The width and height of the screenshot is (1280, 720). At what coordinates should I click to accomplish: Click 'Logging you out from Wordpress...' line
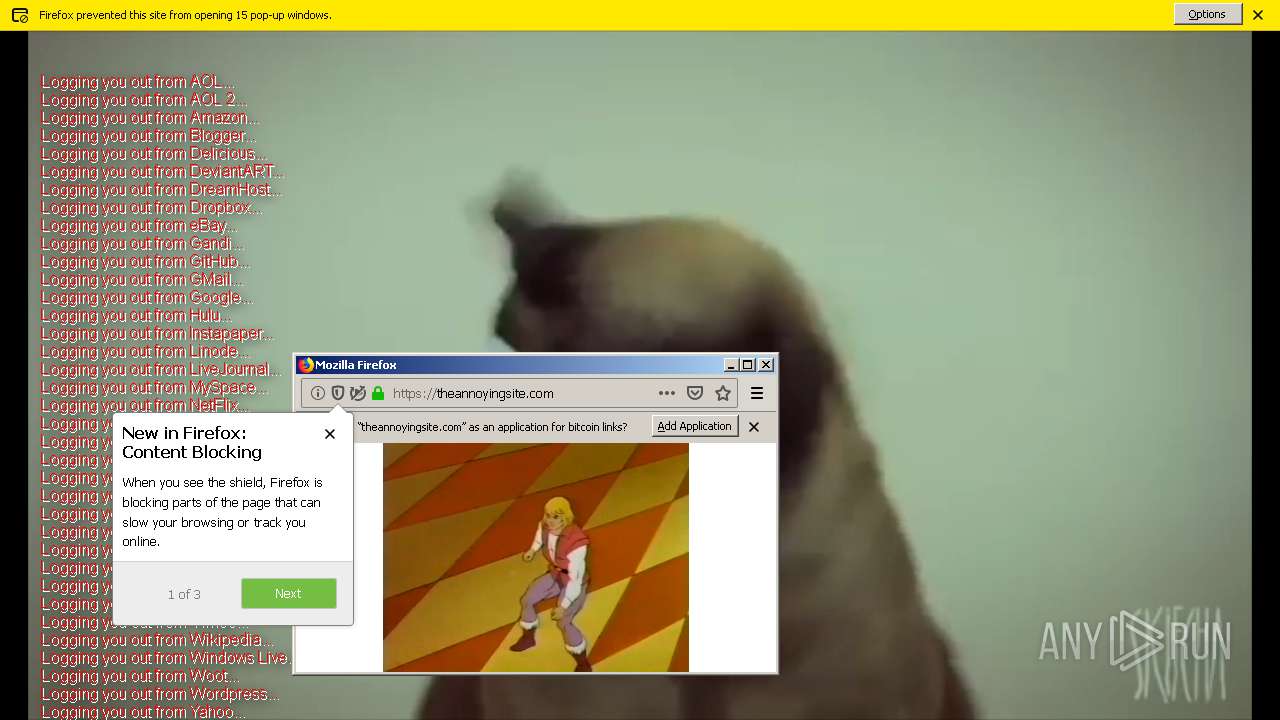160,694
